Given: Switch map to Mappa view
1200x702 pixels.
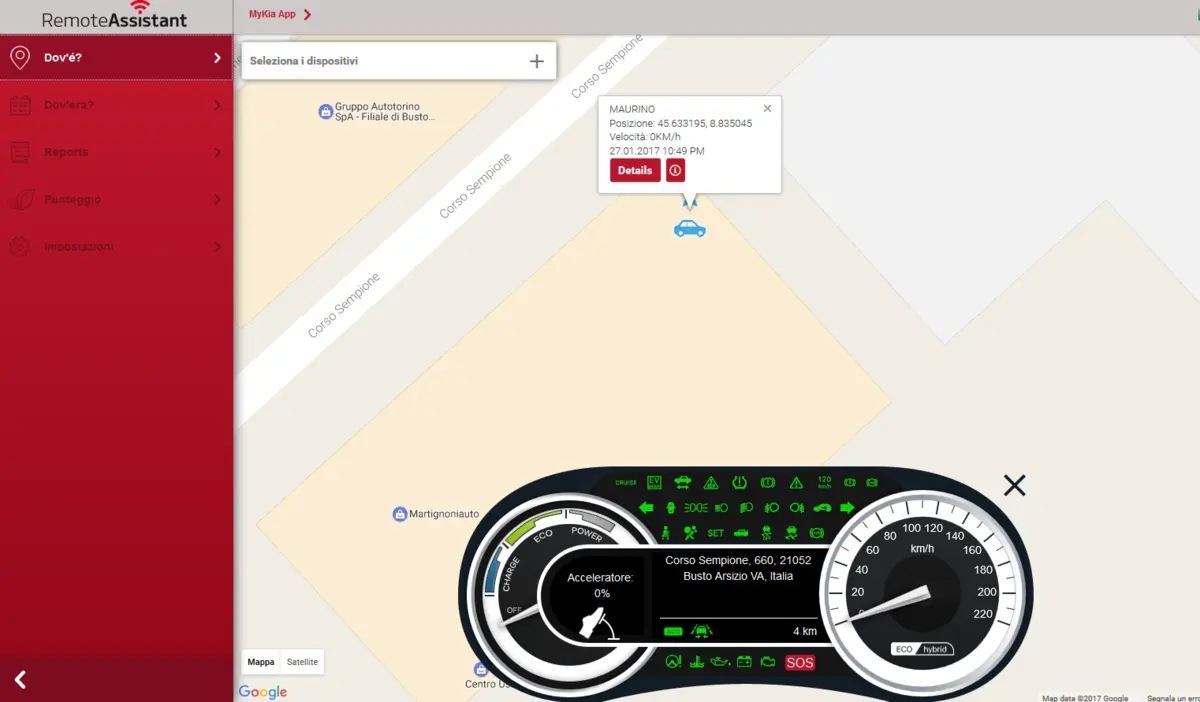Looking at the screenshot, I should pyautogui.click(x=261, y=662).
